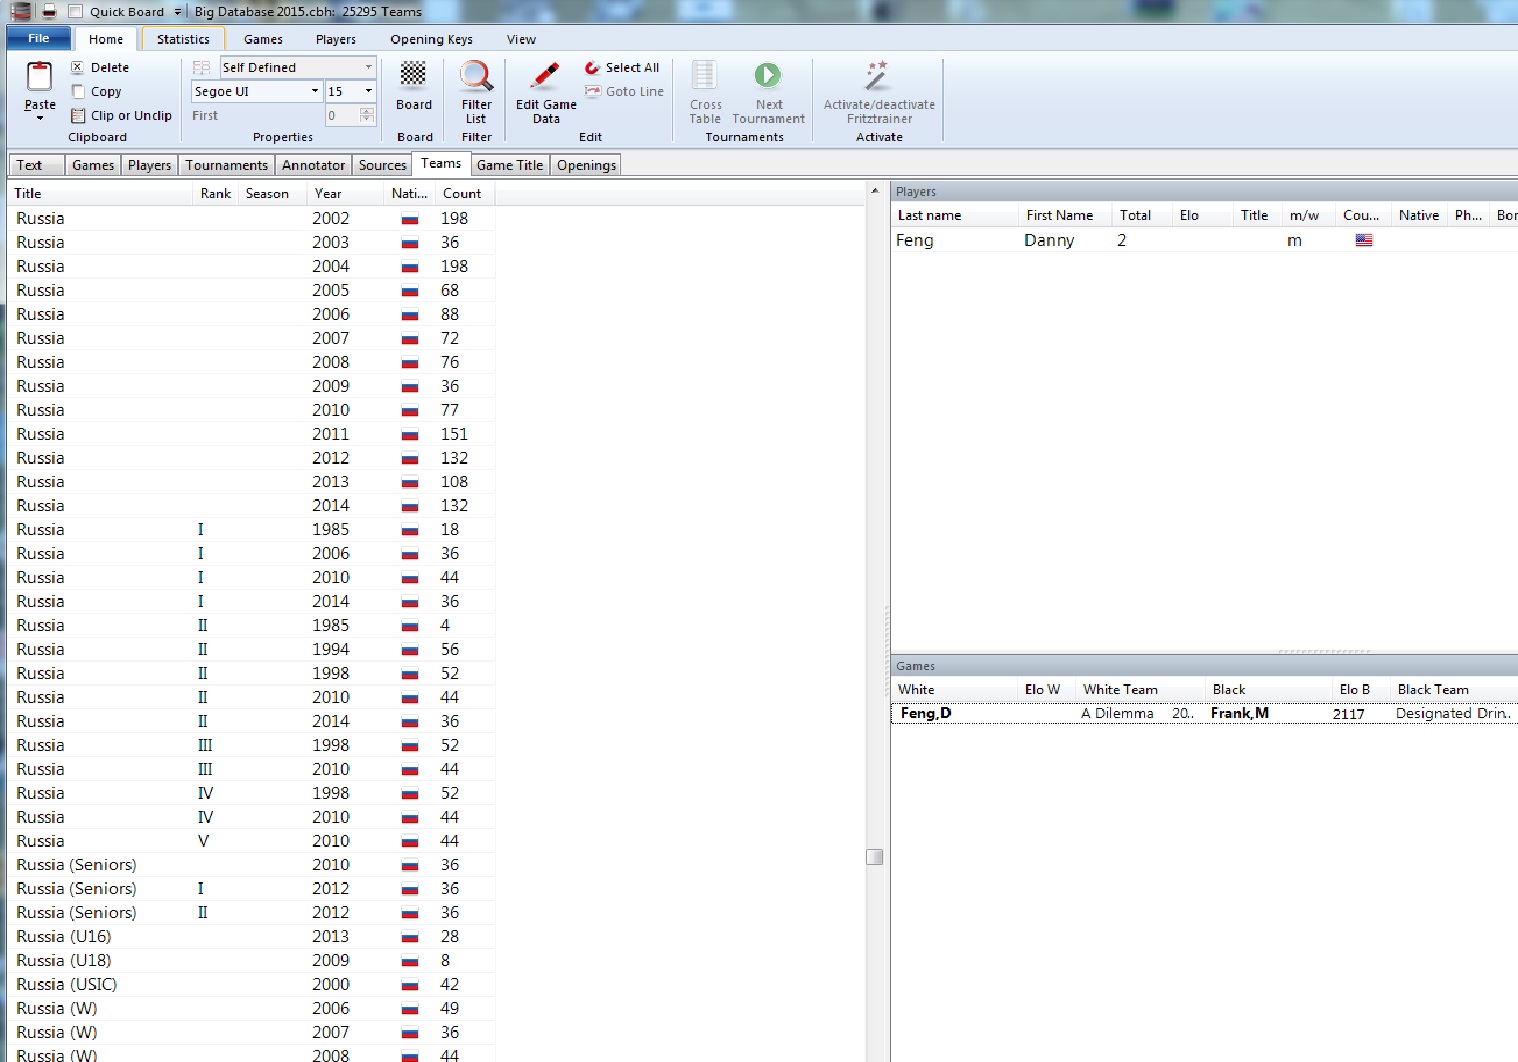This screenshot has height=1062, width=1518.
Task: Sort teams by the Count column header
Action: pyautogui.click(x=465, y=193)
